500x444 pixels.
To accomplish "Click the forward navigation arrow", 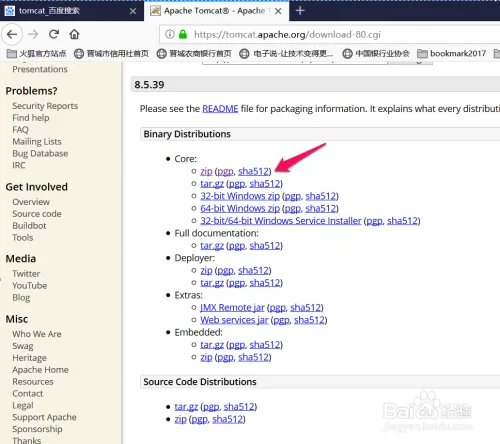I will pyautogui.click(x=33, y=34).
